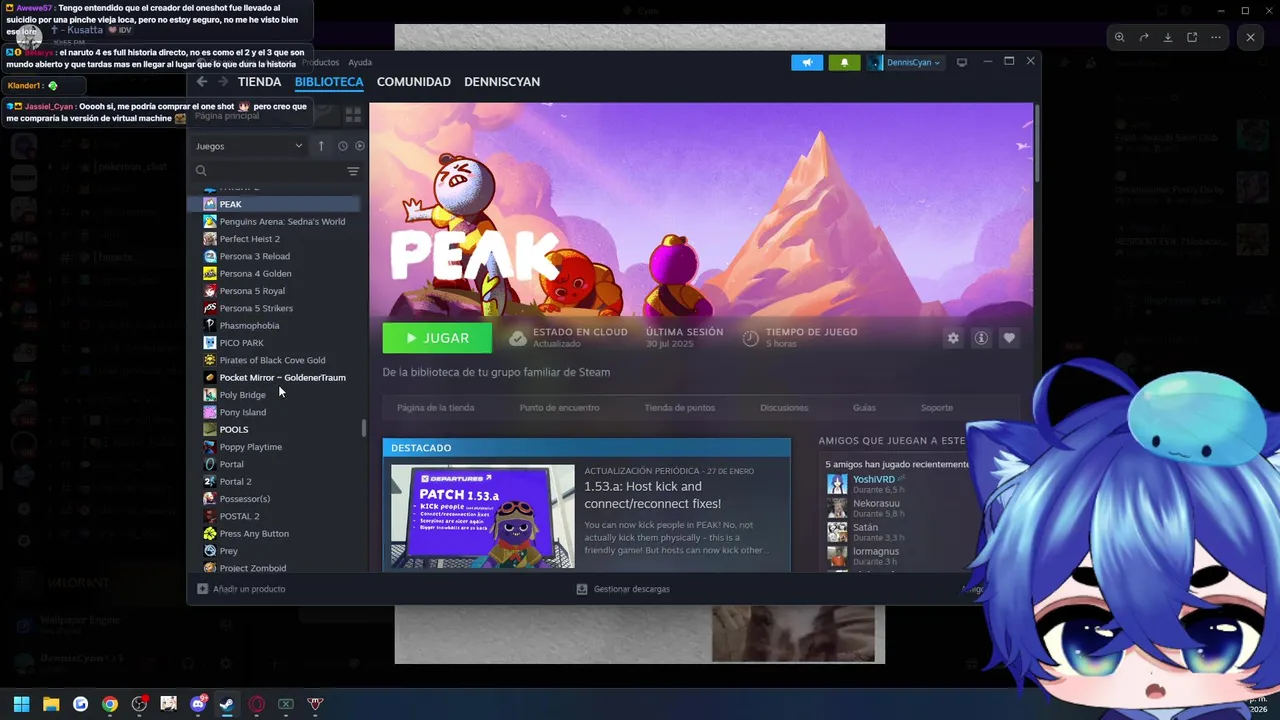Open PEAK settings gear icon
The height and width of the screenshot is (720, 1280).
pos(953,338)
